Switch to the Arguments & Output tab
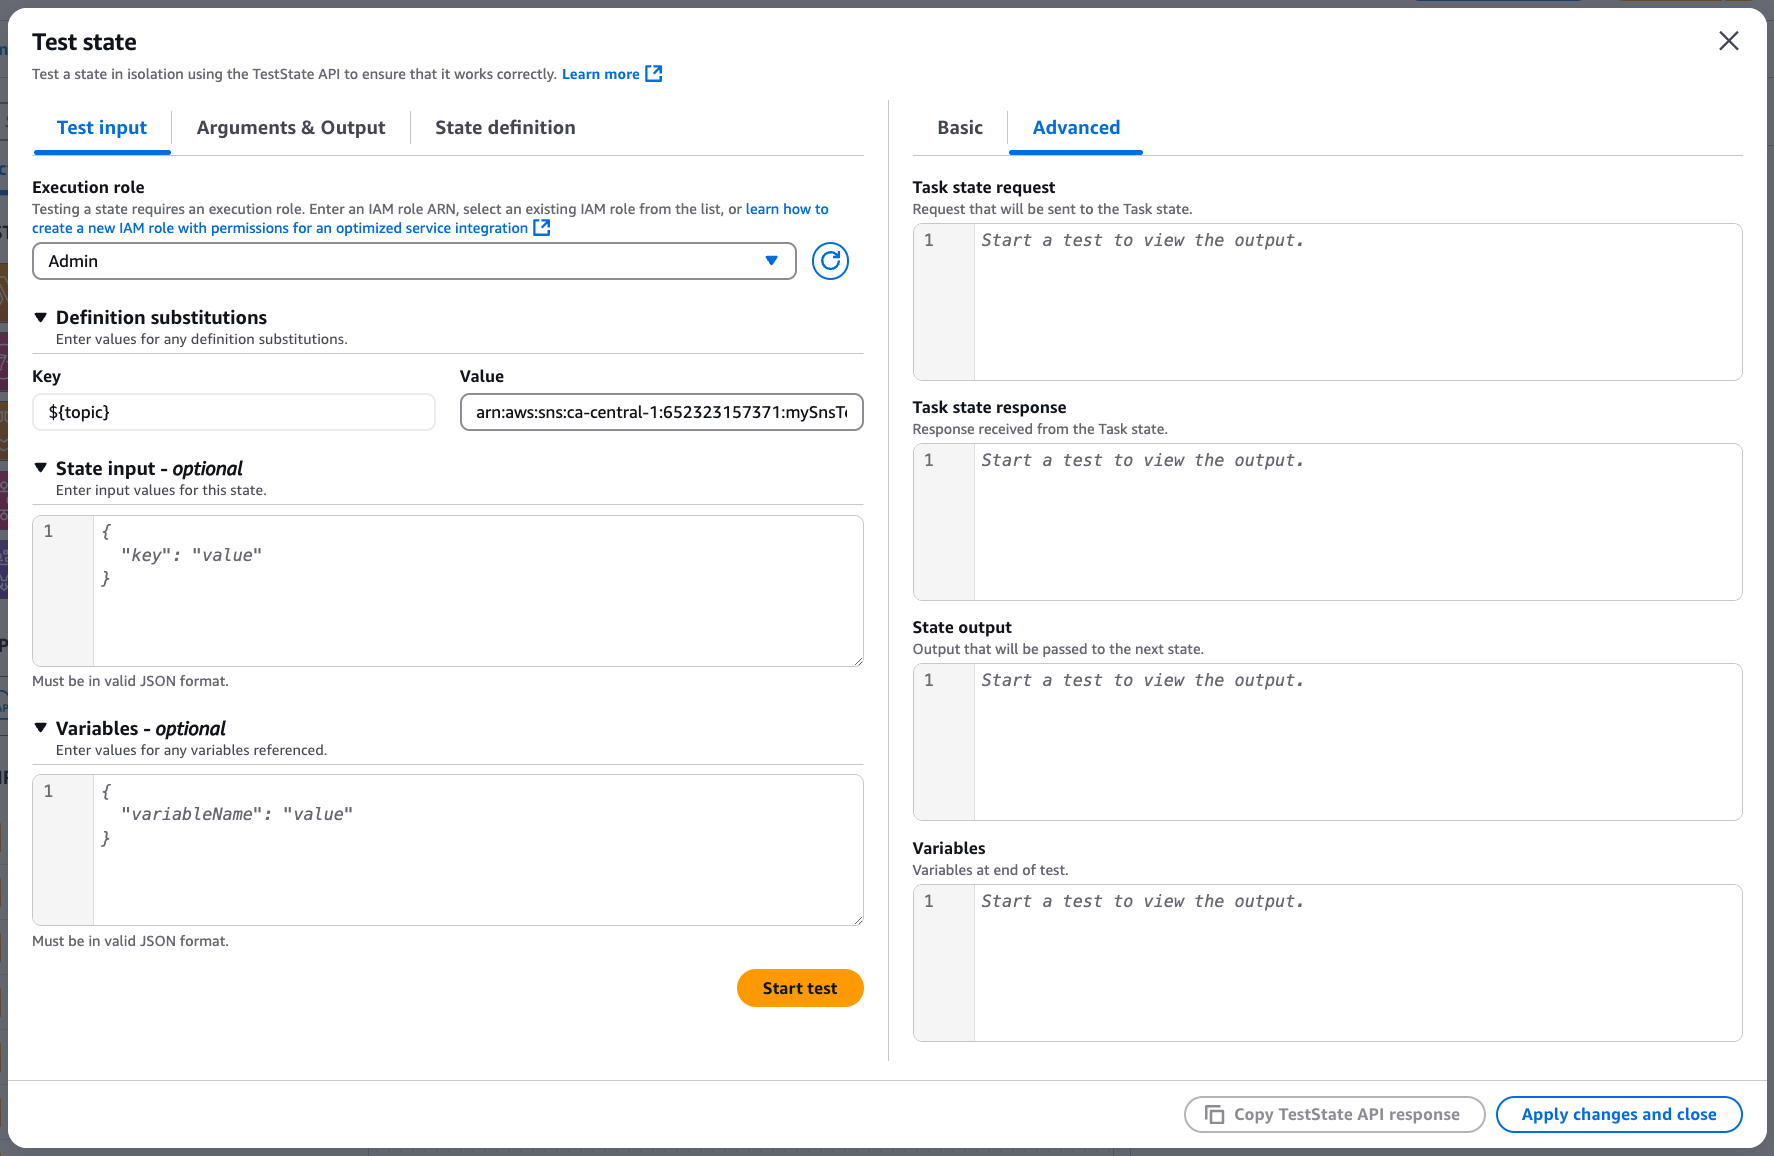1774x1156 pixels. (x=291, y=127)
